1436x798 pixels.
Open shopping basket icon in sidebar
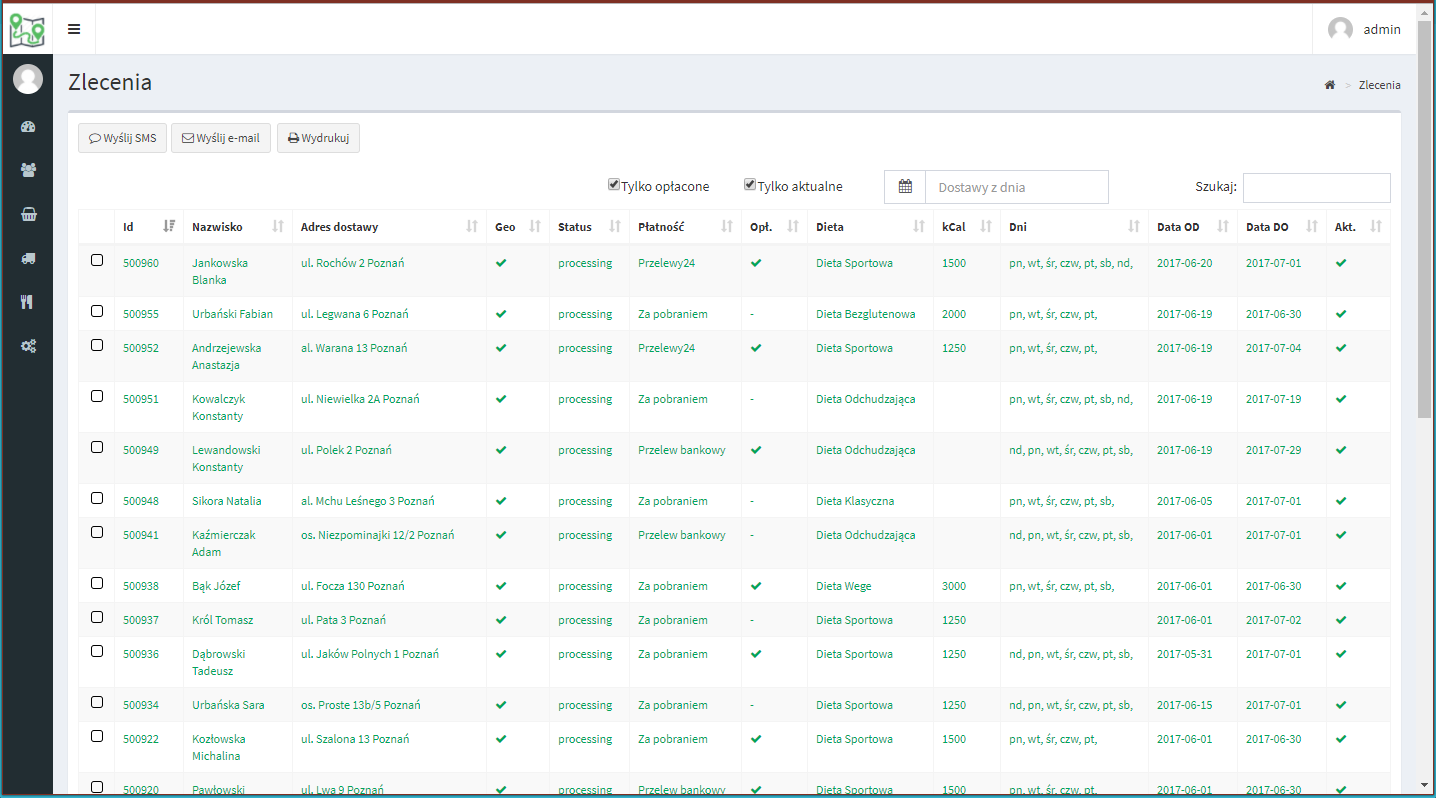[x=28, y=214]
